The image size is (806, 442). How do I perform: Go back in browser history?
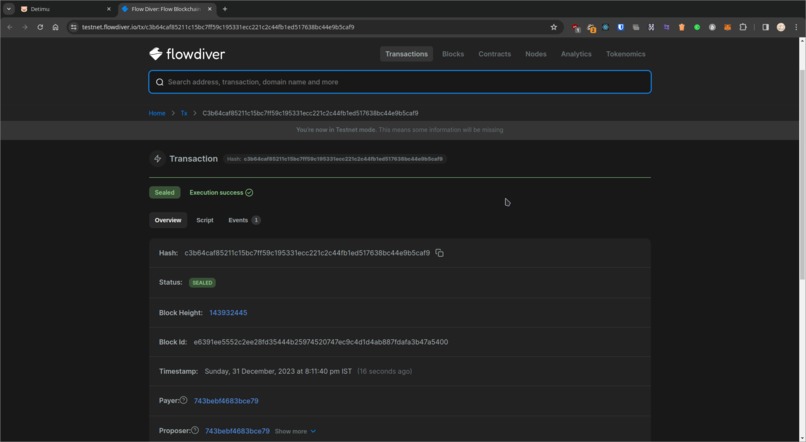coord(10,27)
